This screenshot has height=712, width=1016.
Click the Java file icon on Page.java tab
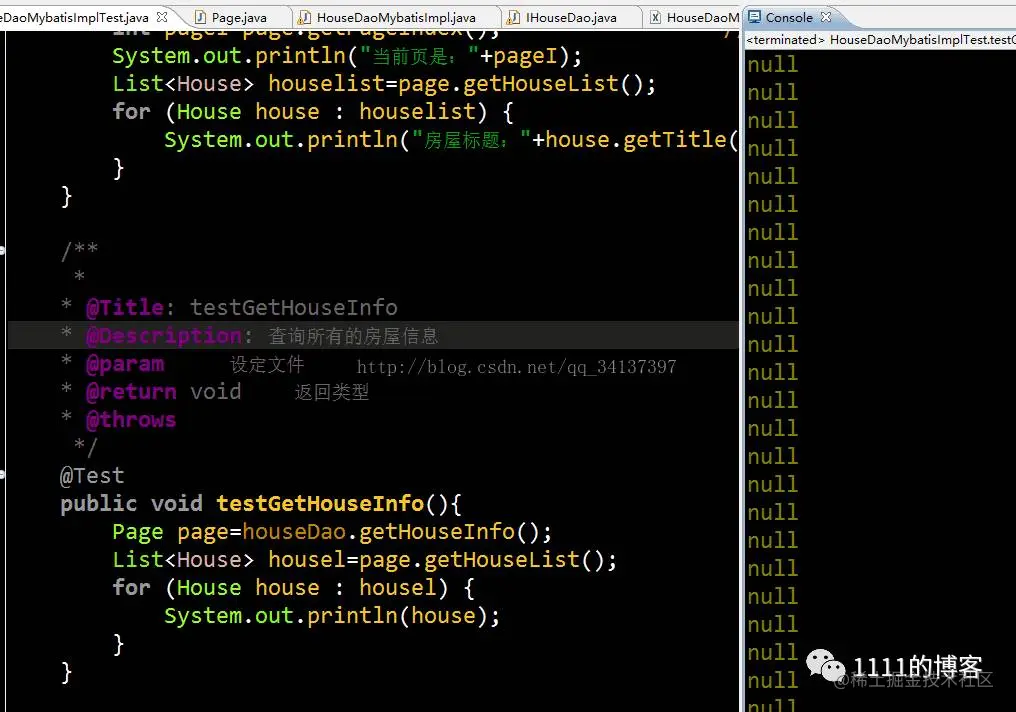point(201,17)
